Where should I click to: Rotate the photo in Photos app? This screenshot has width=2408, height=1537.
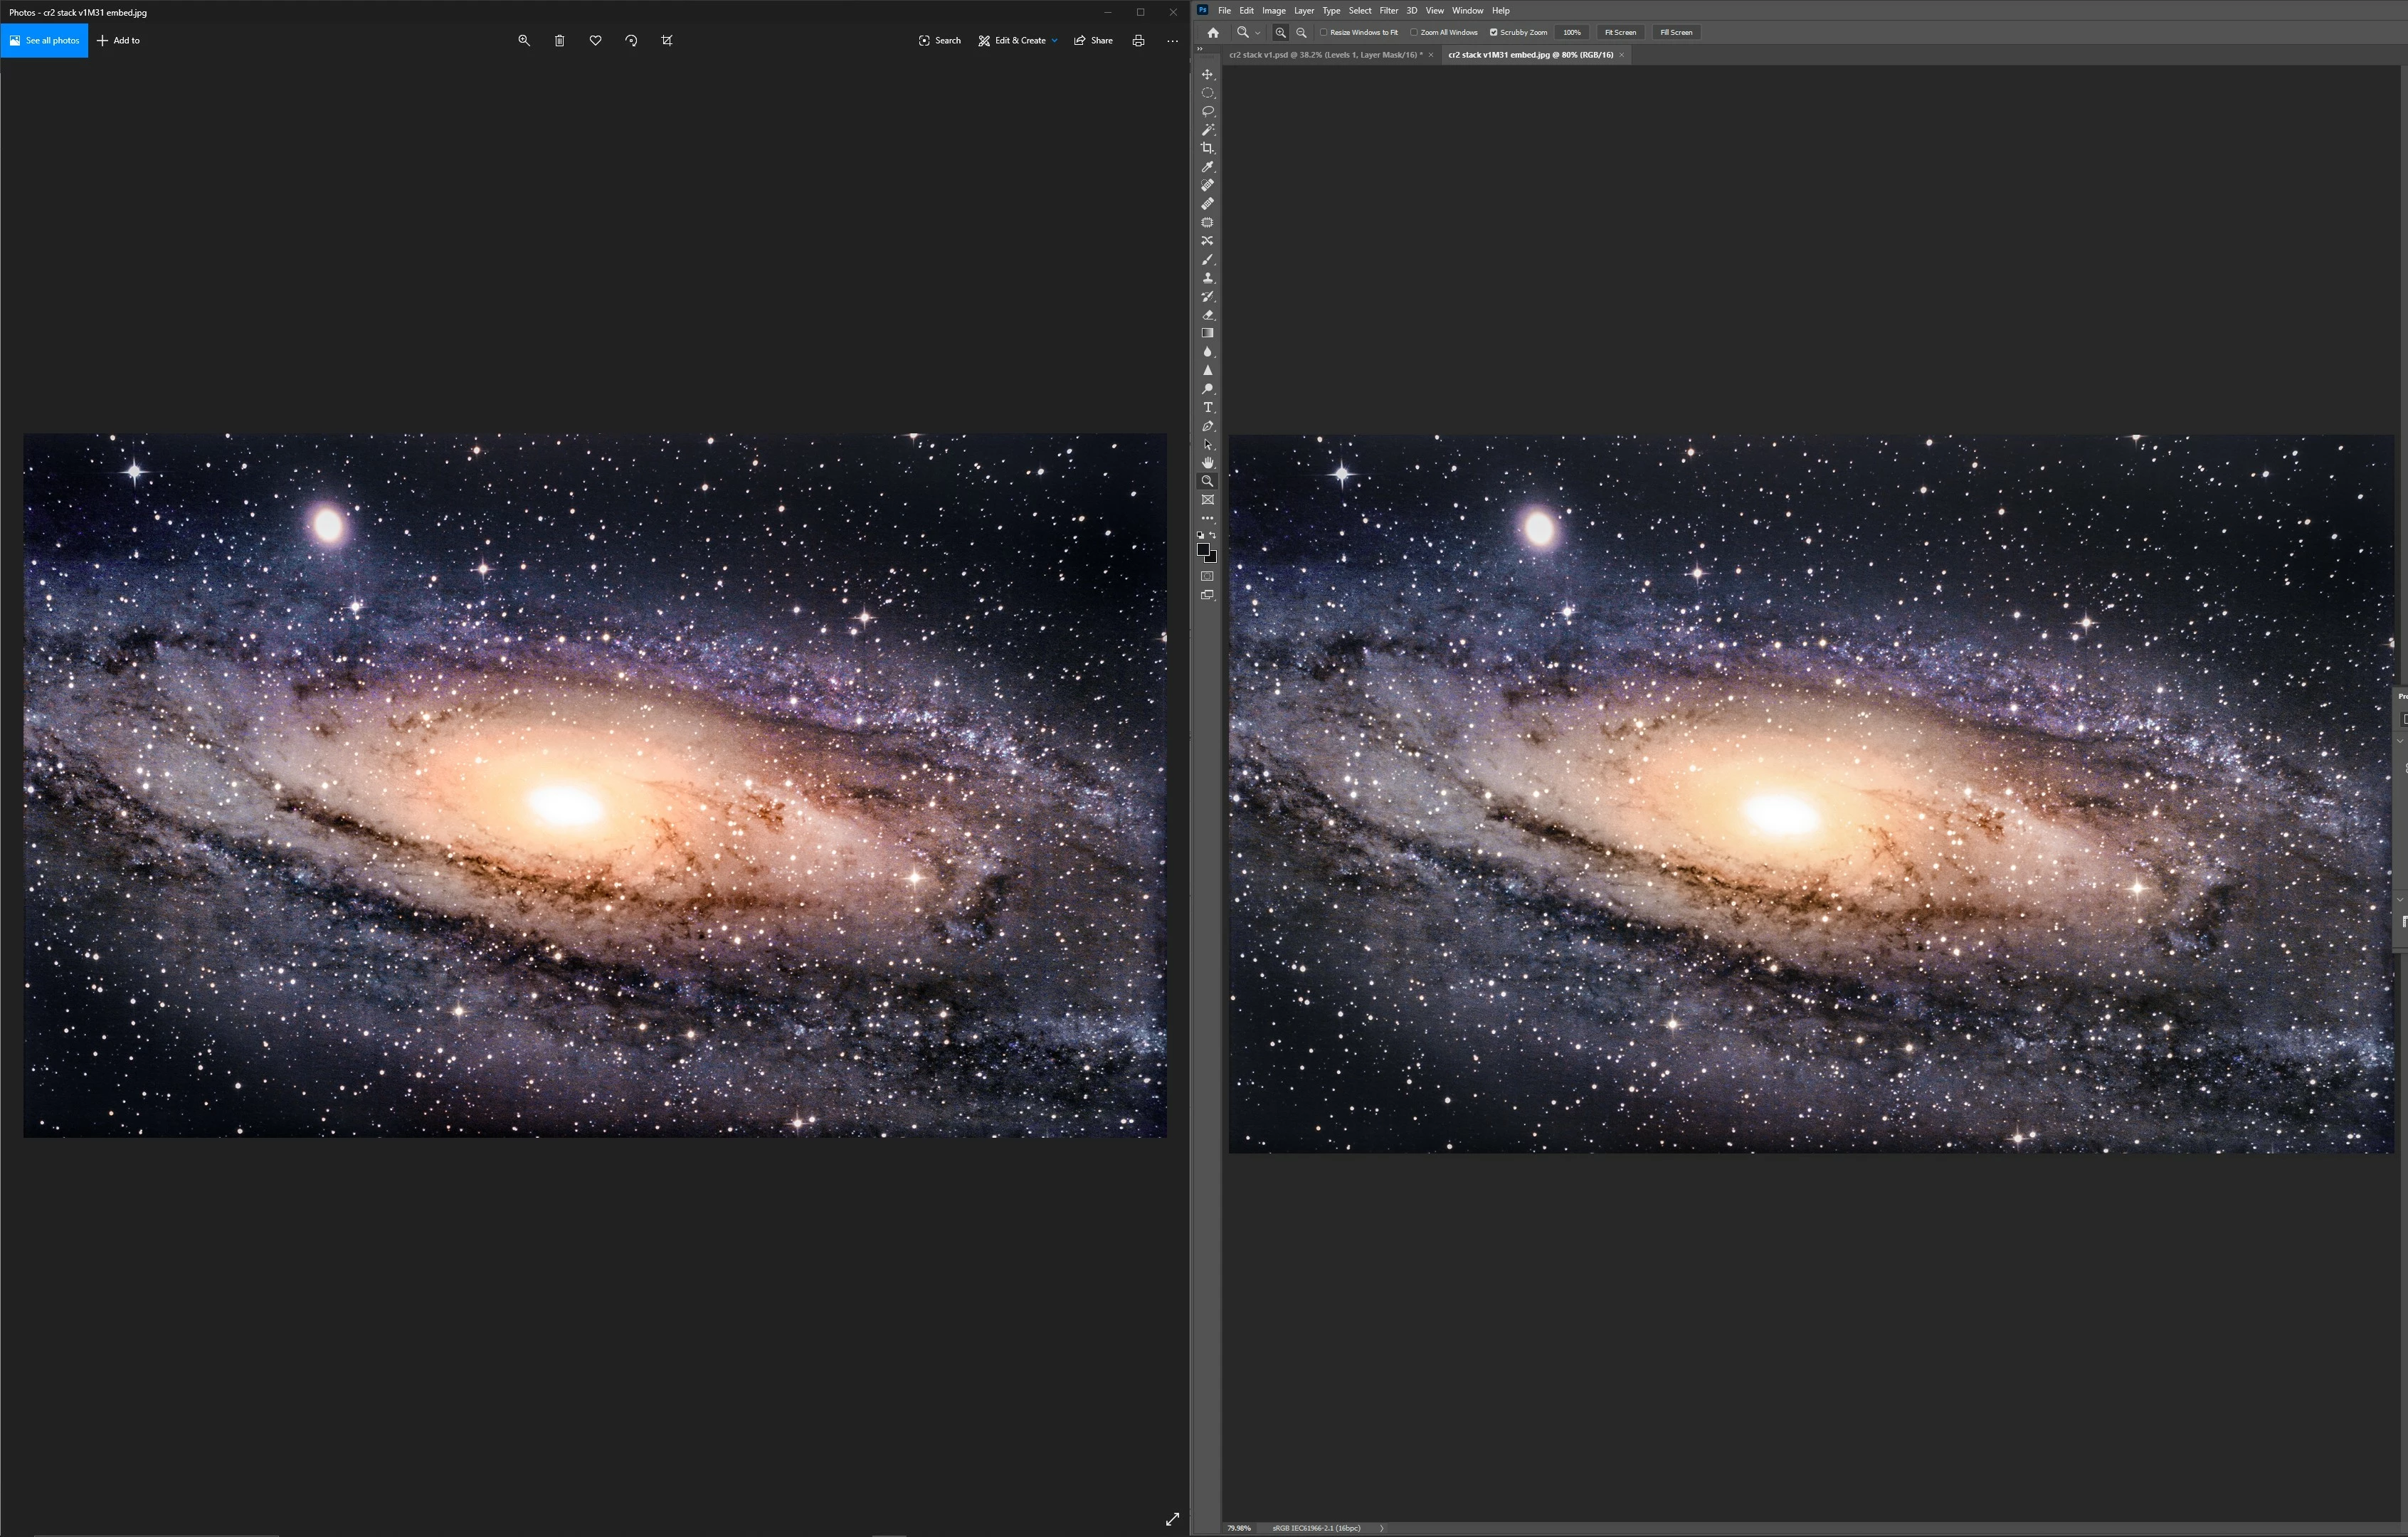631,41
